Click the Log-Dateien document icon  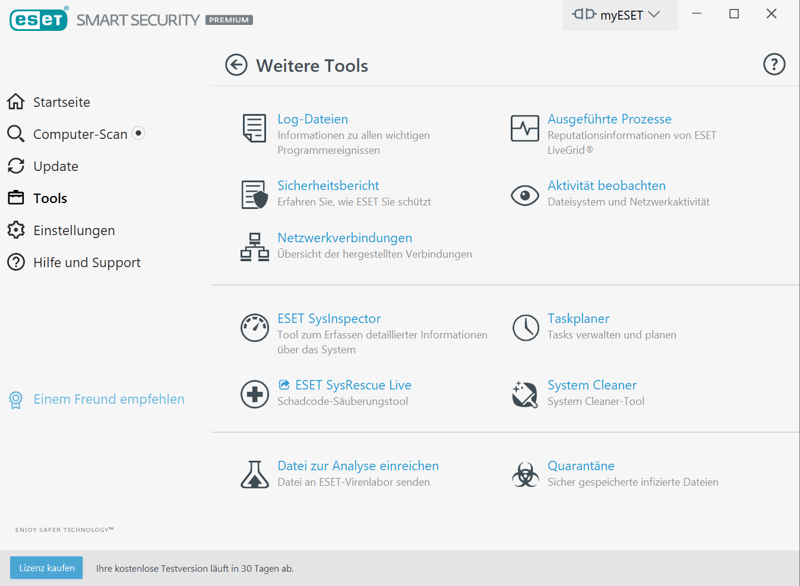254,128
